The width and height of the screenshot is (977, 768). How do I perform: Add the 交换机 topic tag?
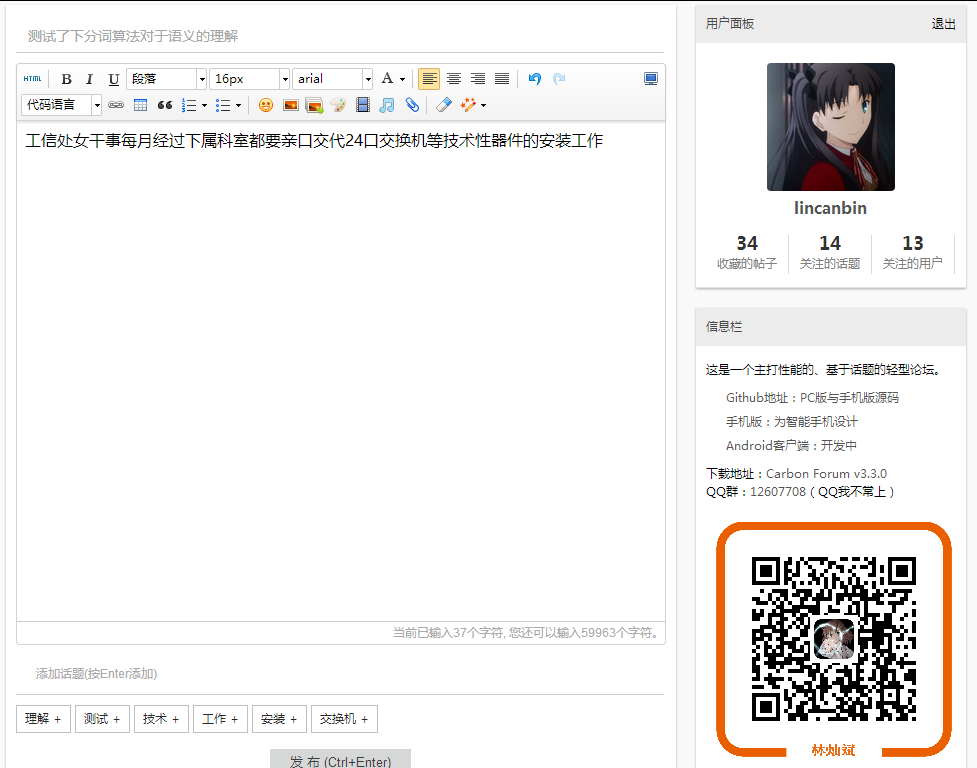(x=344, y=719)
